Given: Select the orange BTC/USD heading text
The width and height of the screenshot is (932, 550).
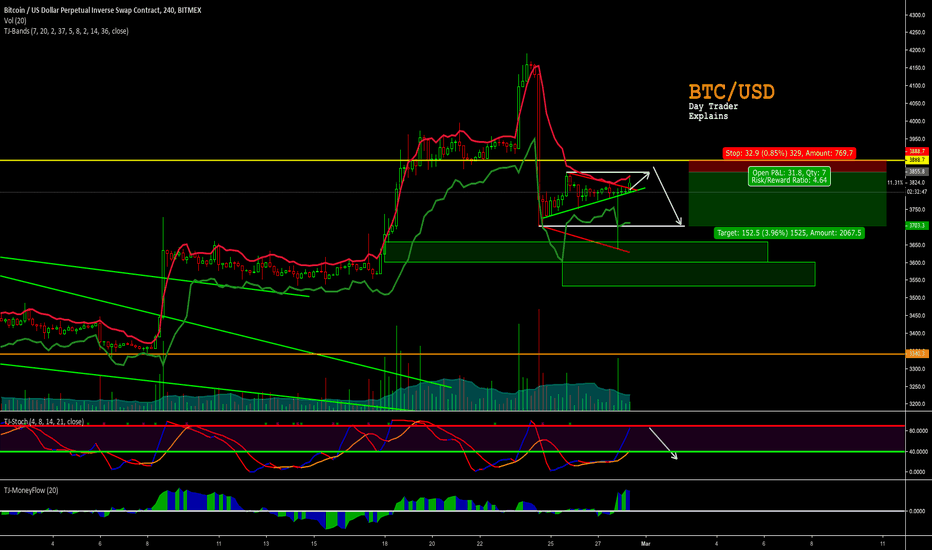Looking at the screenshot, I should pyautogui.click(x=732, y=92).
